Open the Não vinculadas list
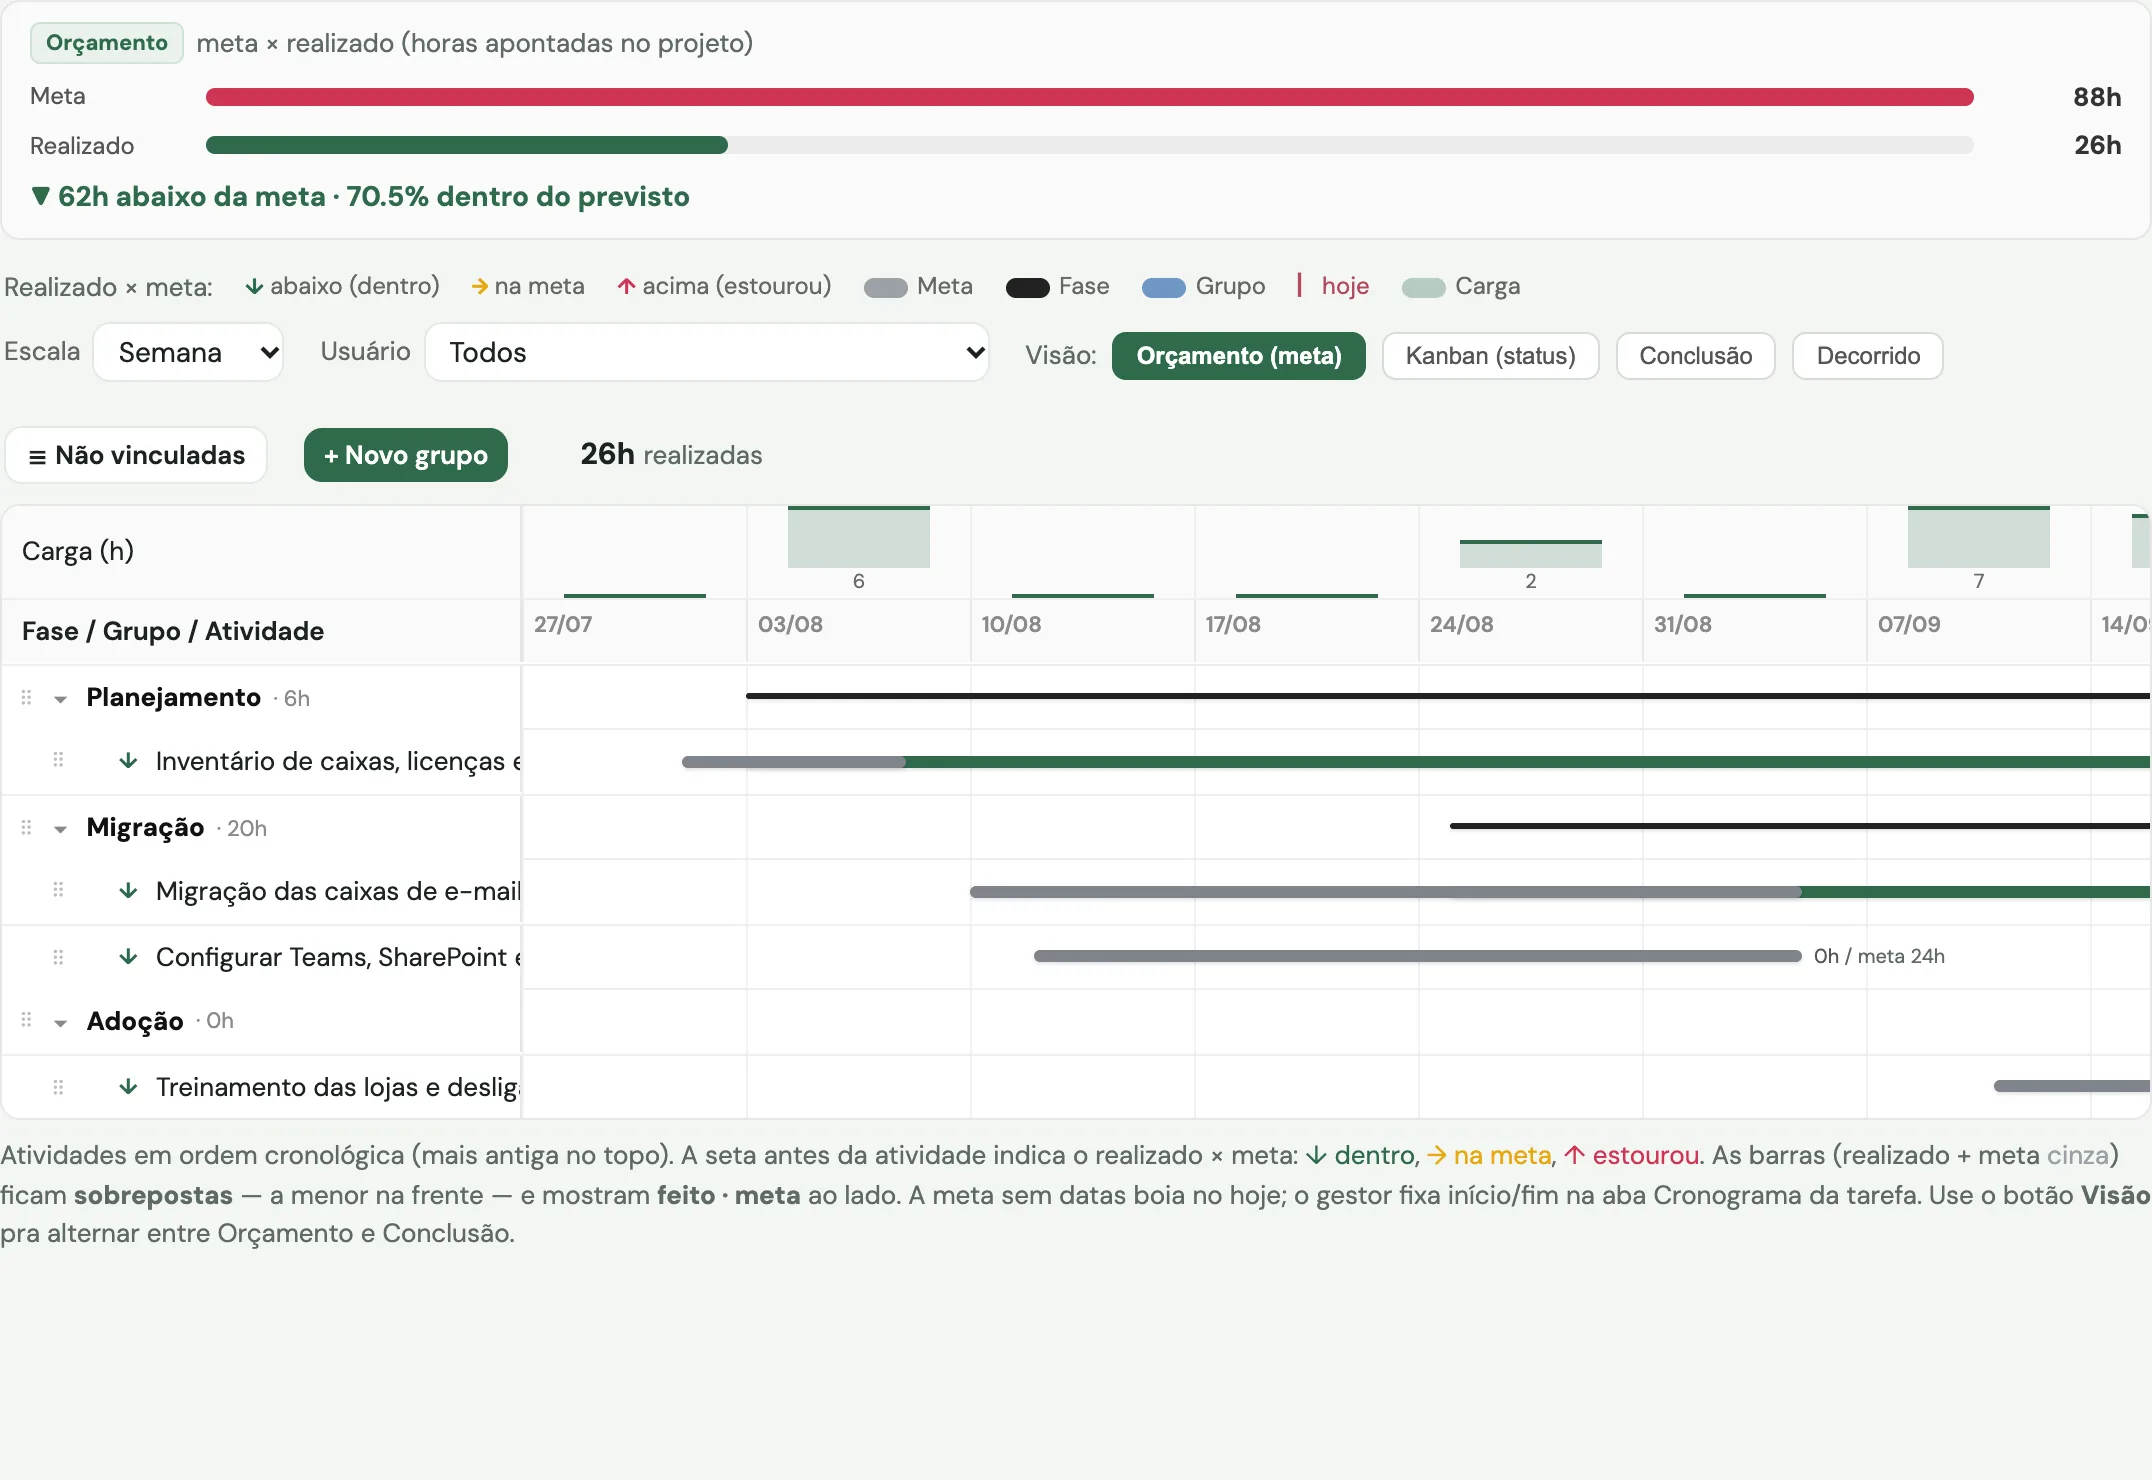The image size is (2152, 1480). click(136, 455)
